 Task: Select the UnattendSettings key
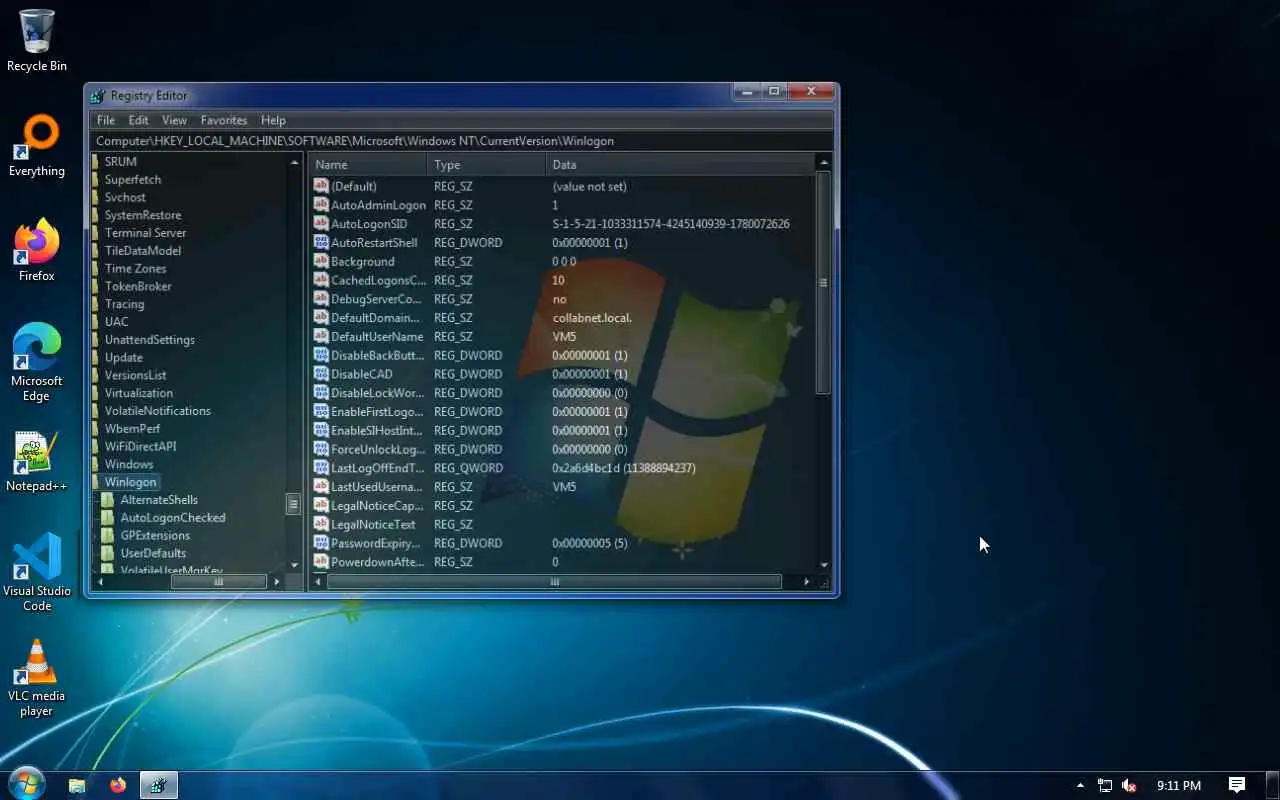150,340
